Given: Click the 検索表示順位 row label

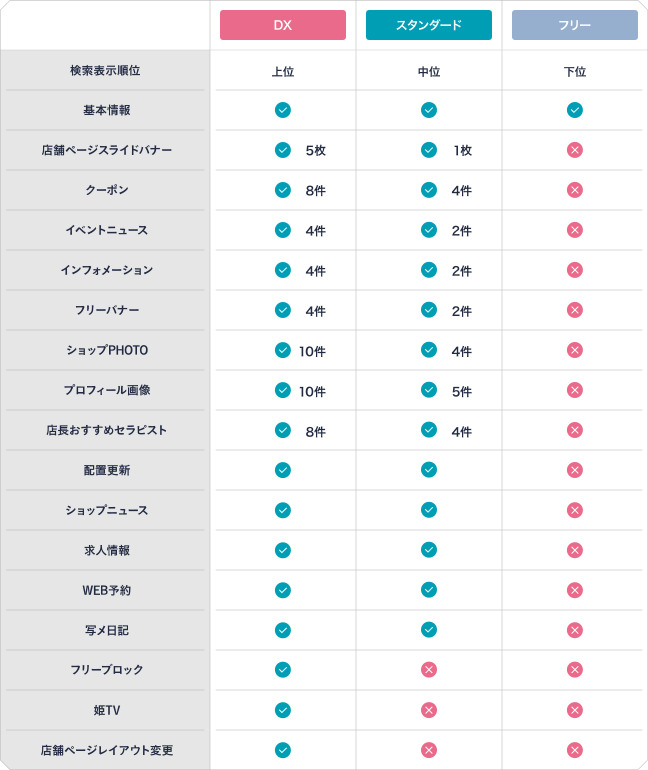Looking at the screenshot, I should pos(105,71).
